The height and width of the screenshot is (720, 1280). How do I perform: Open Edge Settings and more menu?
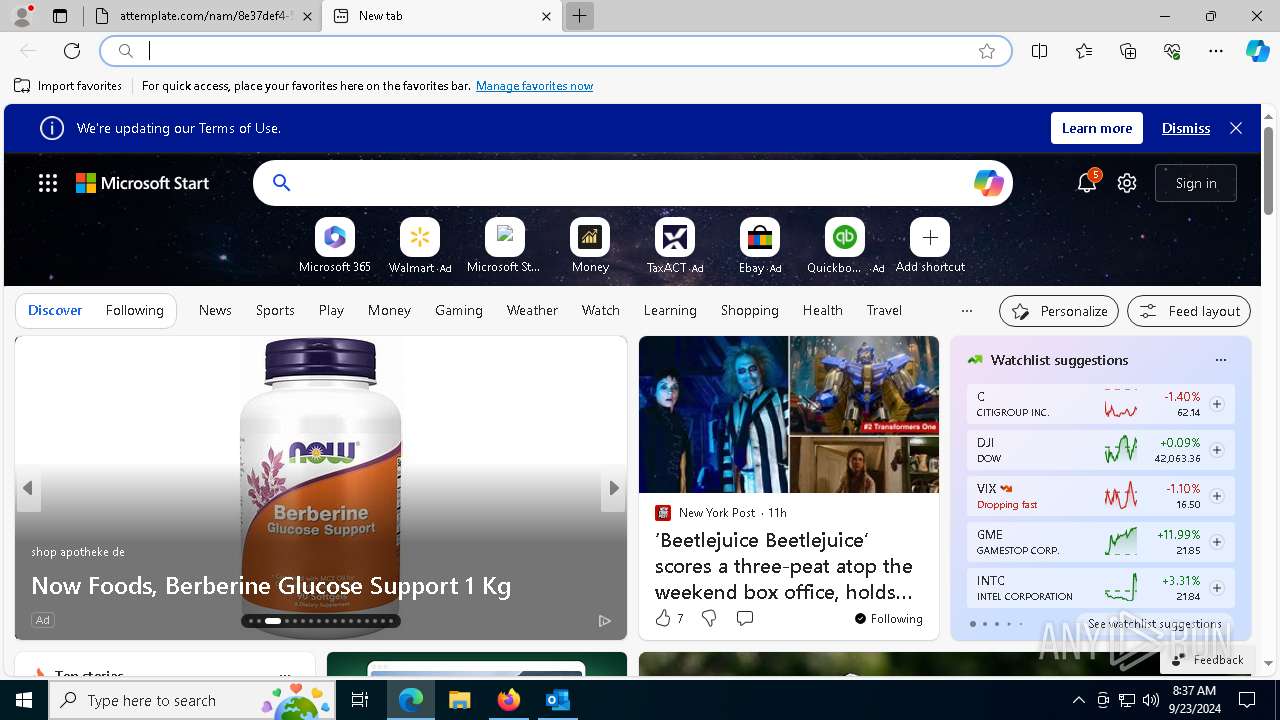[1216, 51]
